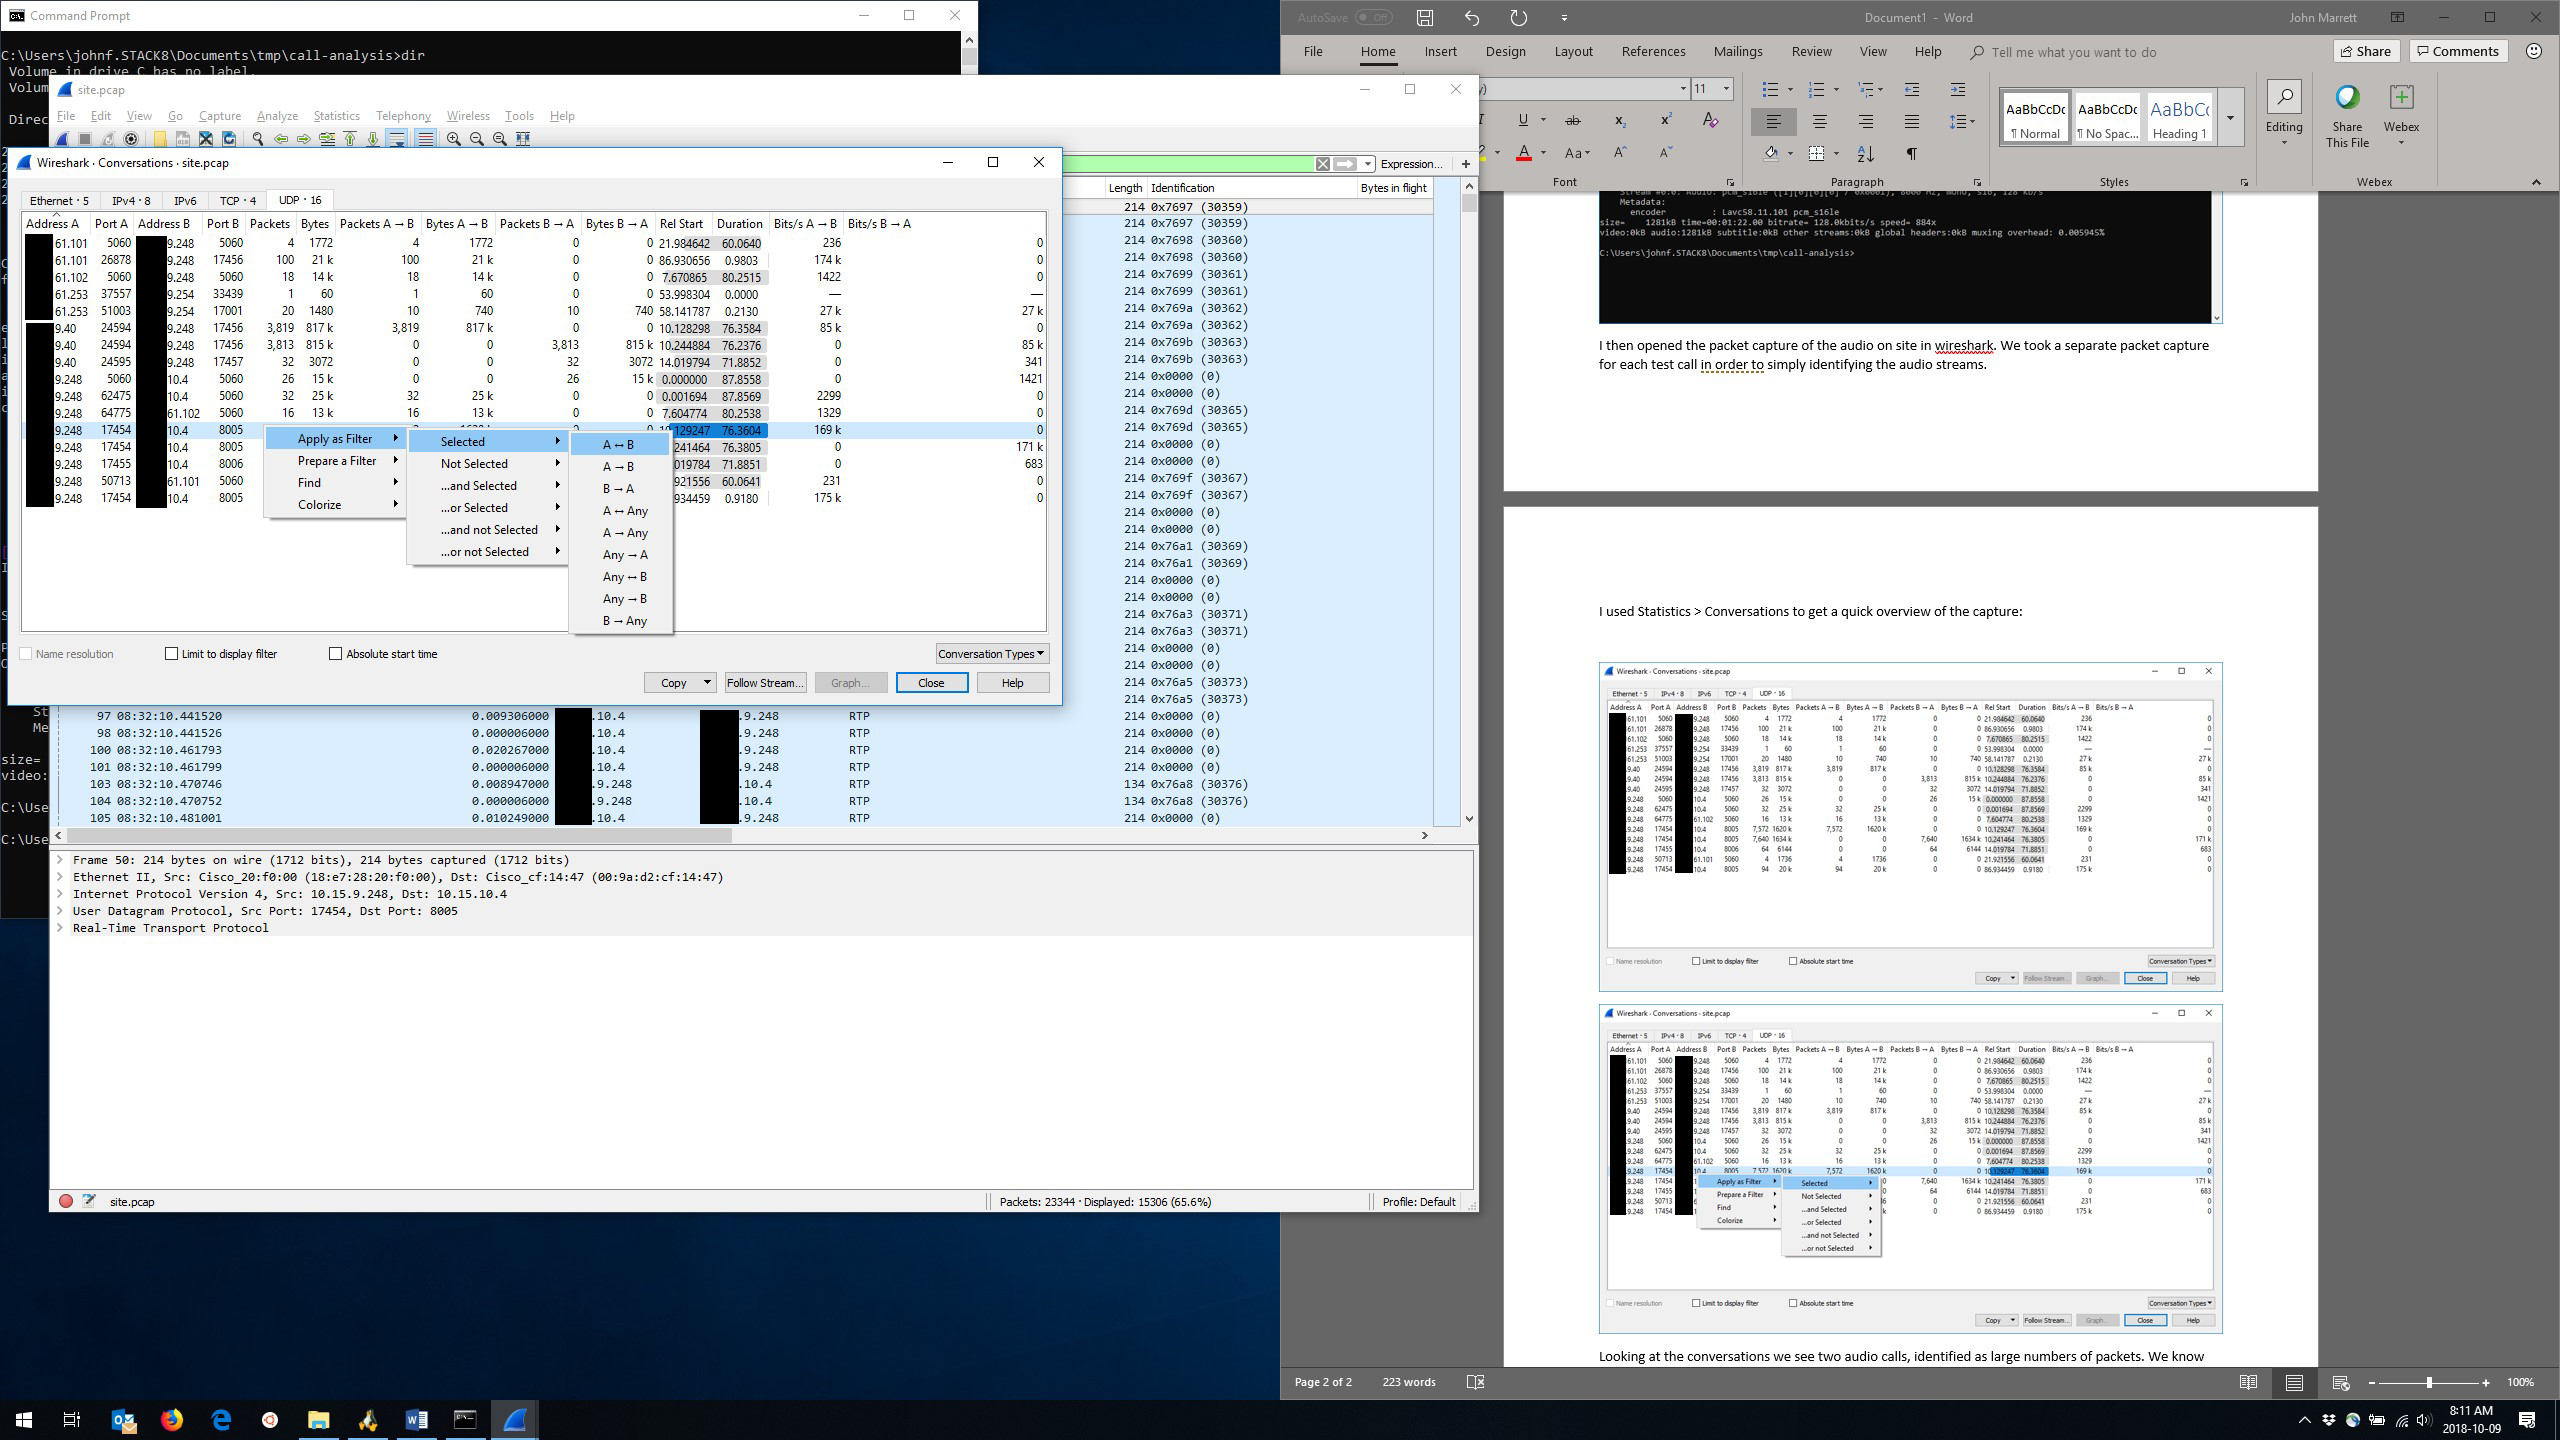
Task: Open Word References ribbon tab
Action: (x=1653, y=52)
